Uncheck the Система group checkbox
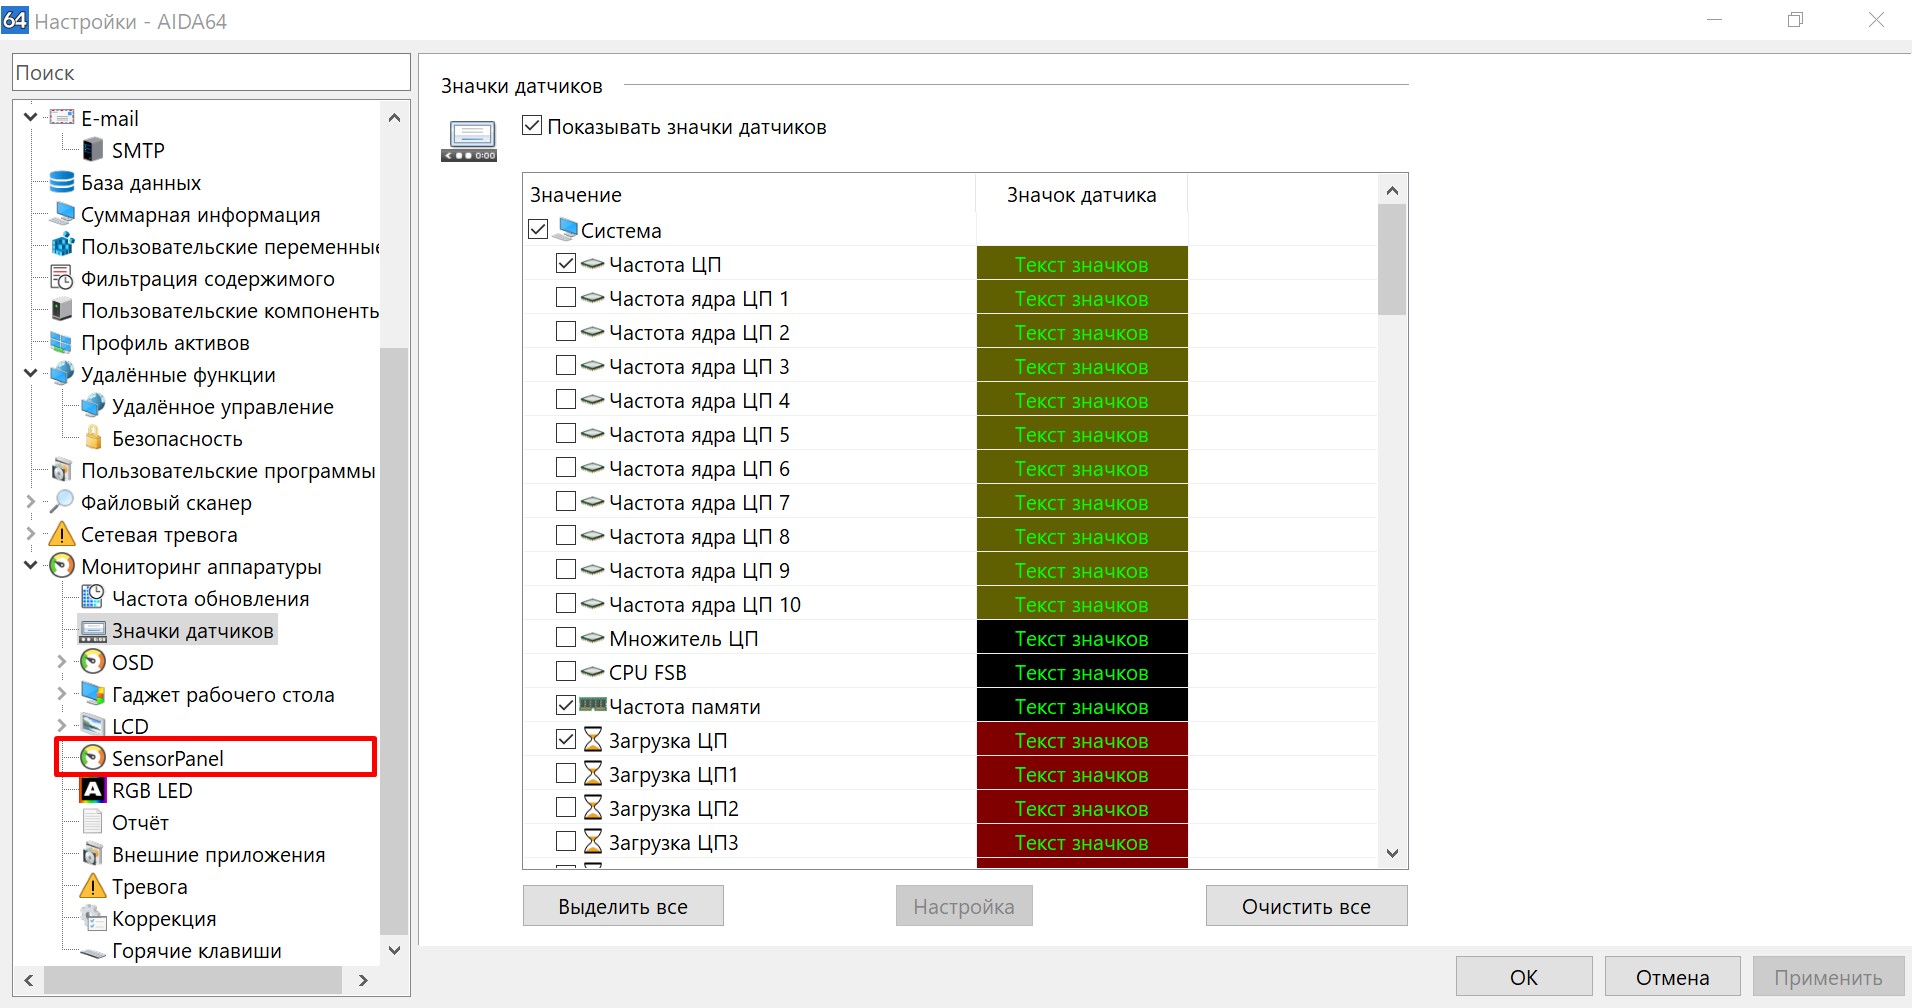 pos(538,230)
